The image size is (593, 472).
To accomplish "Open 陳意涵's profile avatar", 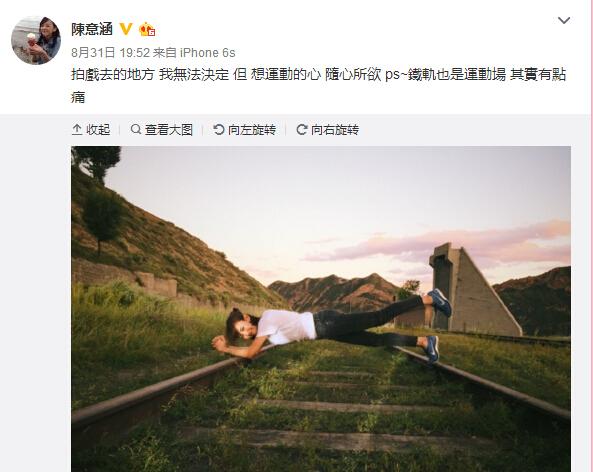I will click(36, 40).
